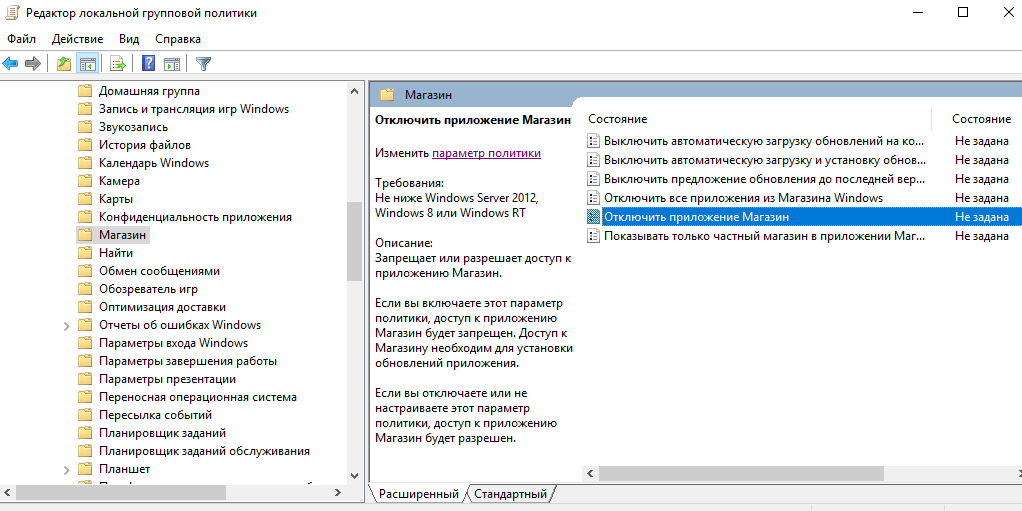Click the policy icon beside 'Отключить приложение Магазин'
This screenshot has height=511, width=1022.
point(594,217)
